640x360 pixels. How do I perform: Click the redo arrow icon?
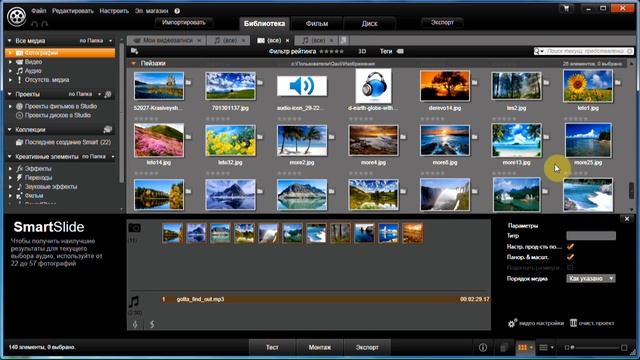(45, 24)
